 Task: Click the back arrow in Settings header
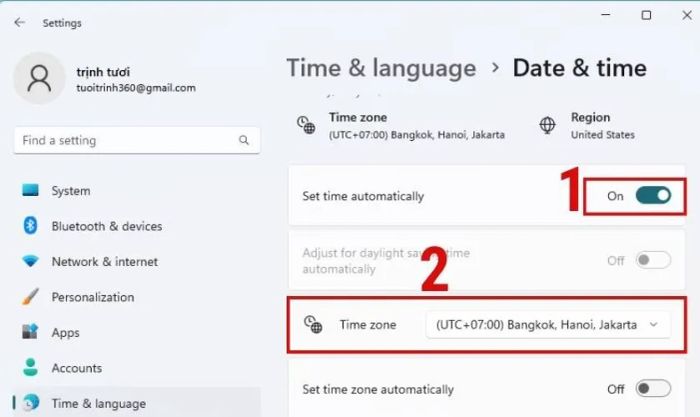(x=19, y=22)
